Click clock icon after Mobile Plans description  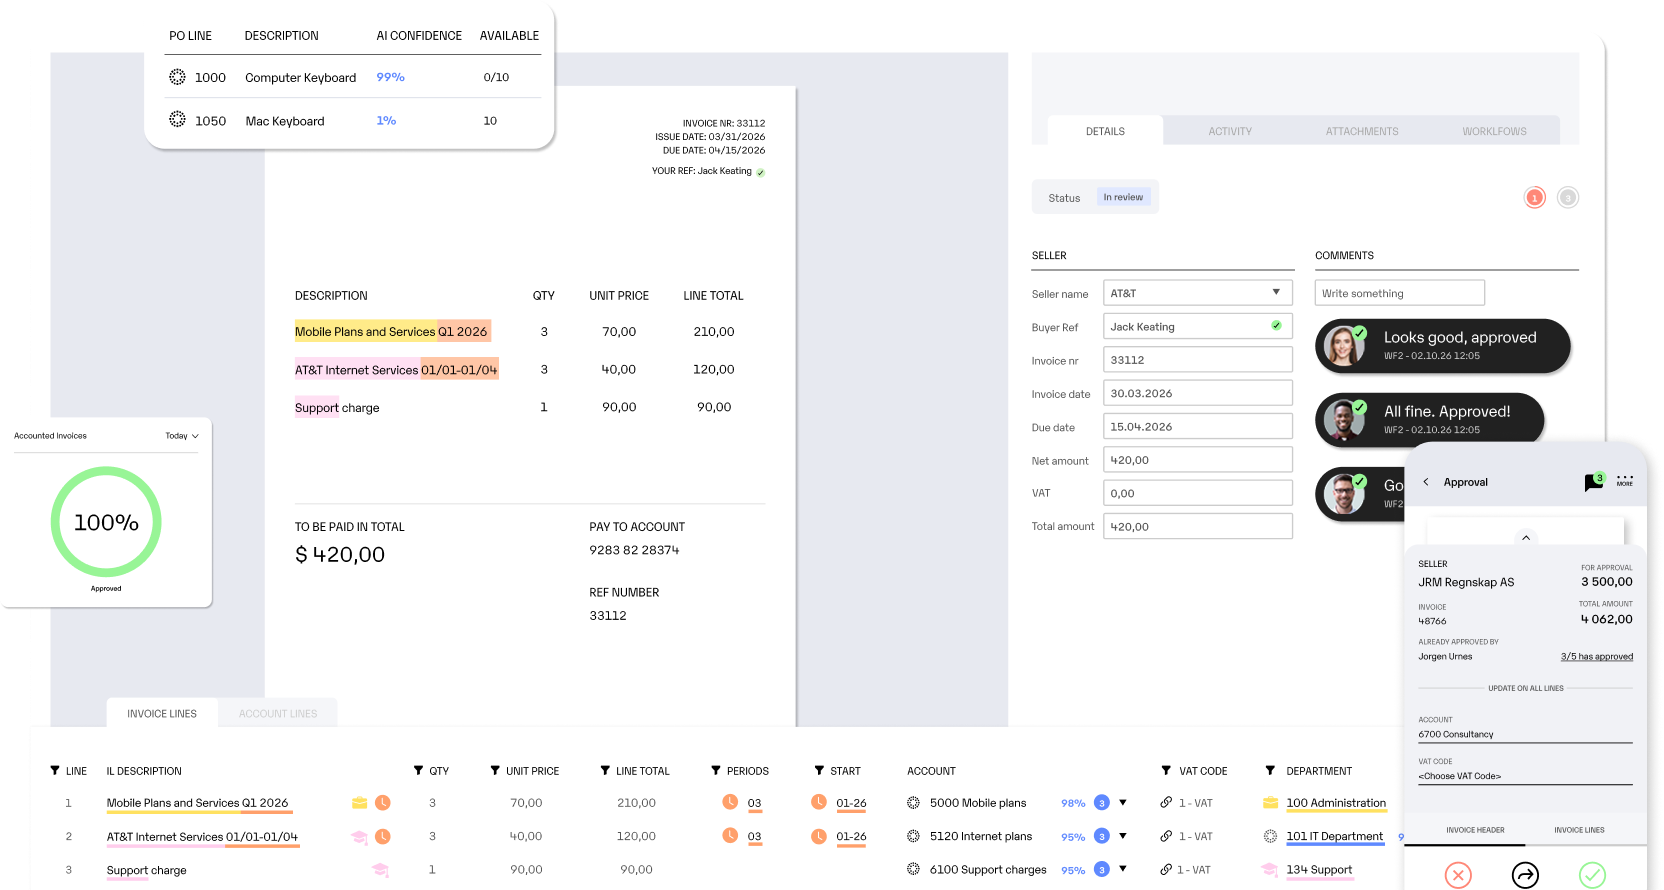pyautogui.click(x=383, y=803)
